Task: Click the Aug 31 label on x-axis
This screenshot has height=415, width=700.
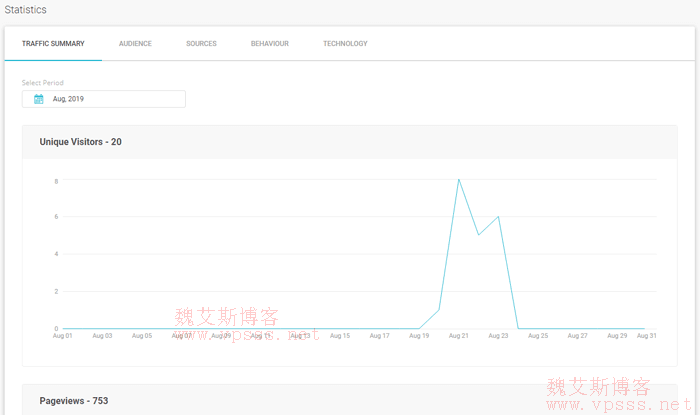Action: (x=644, y=336)
